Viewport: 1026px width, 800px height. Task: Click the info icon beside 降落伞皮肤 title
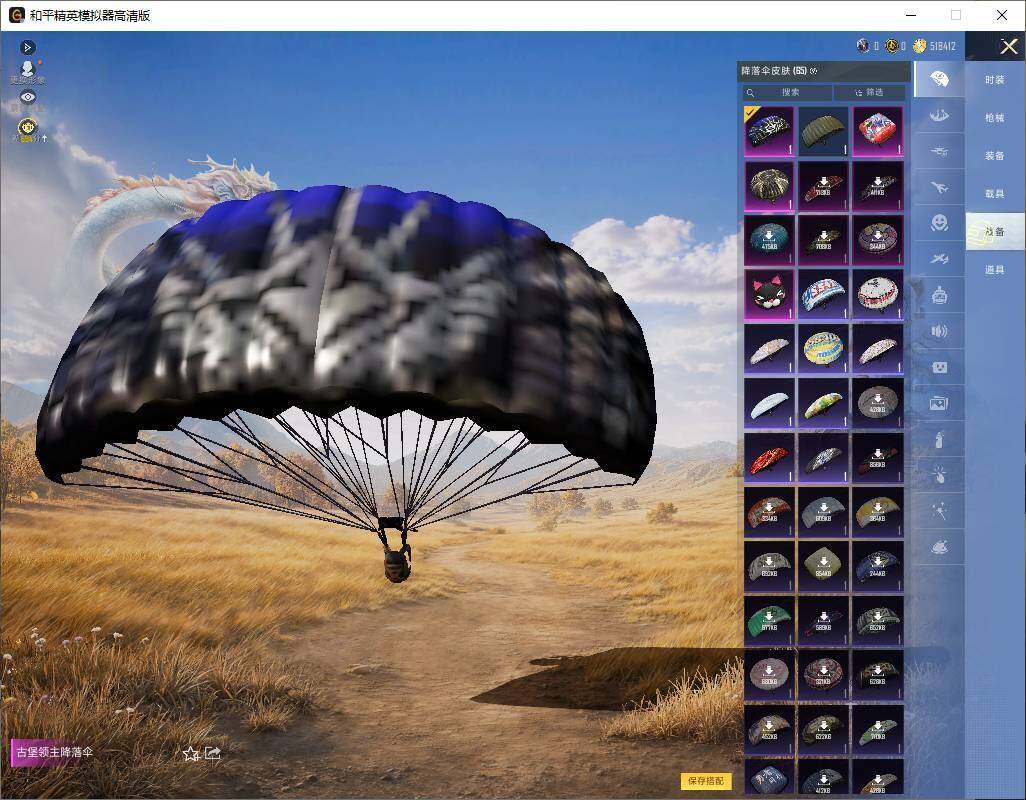813,71
